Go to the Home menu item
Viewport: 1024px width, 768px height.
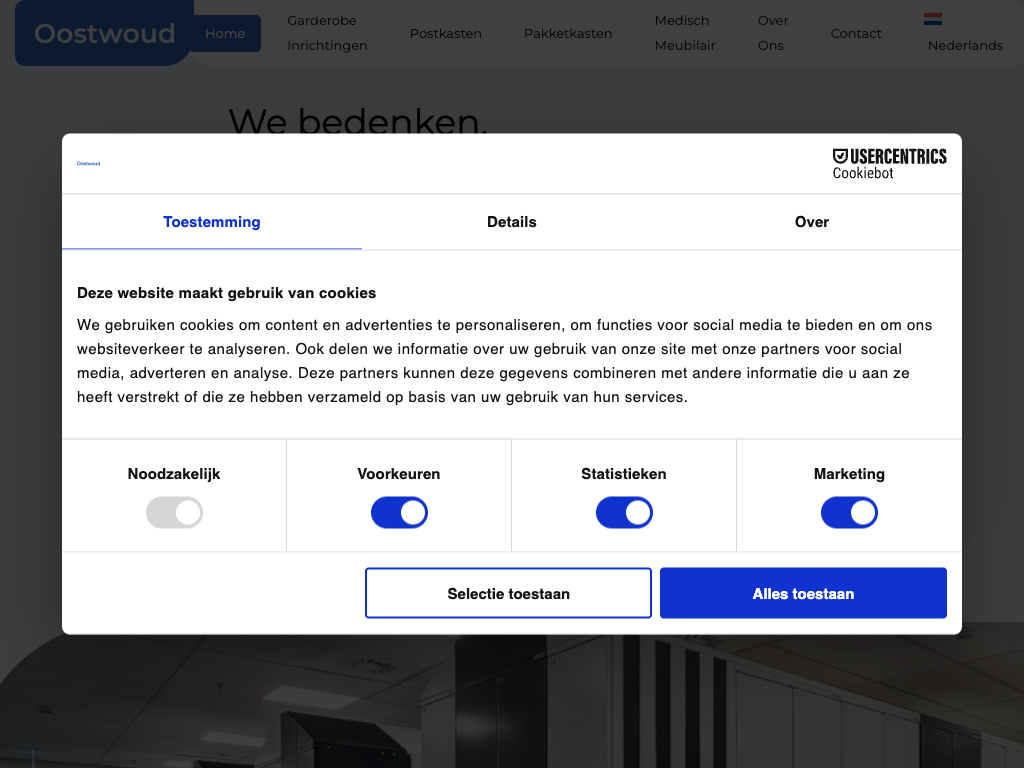[225, 33]
